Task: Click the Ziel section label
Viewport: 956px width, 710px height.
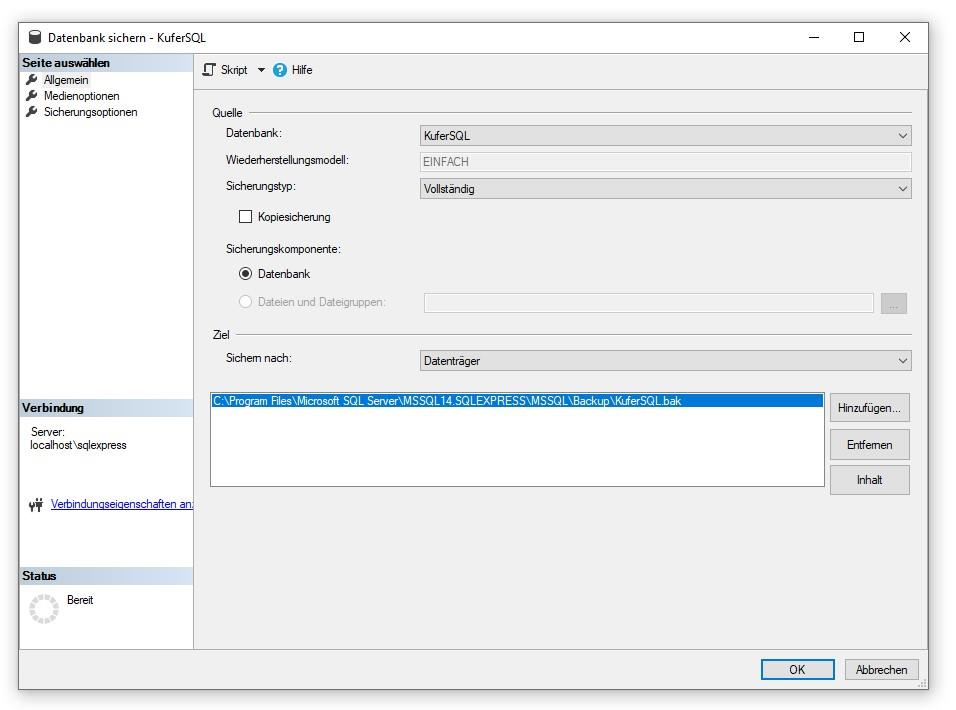Action: coord(221,335)
